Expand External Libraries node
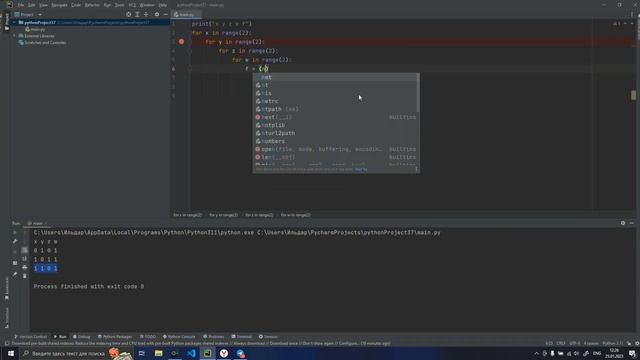 tap(15, 36)
